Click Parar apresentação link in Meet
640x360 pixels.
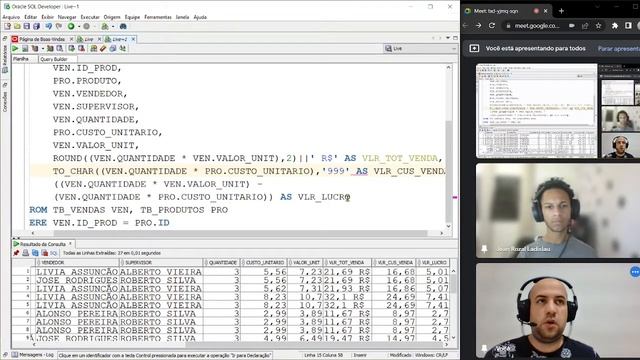[x=619, y=49]
